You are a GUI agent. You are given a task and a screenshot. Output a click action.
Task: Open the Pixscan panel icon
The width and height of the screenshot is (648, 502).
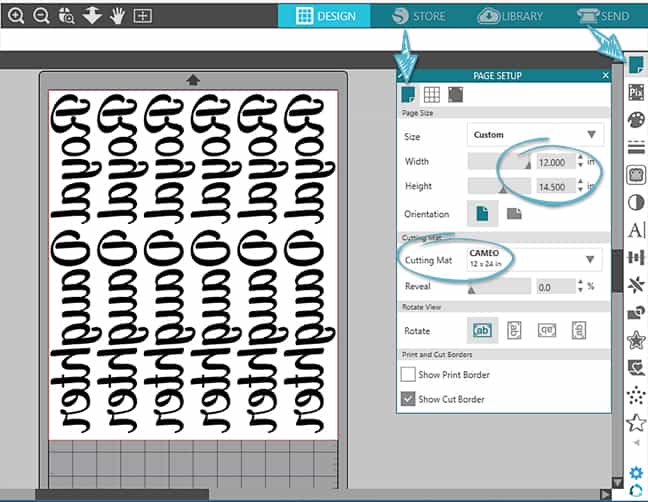(x=635, y=92)
